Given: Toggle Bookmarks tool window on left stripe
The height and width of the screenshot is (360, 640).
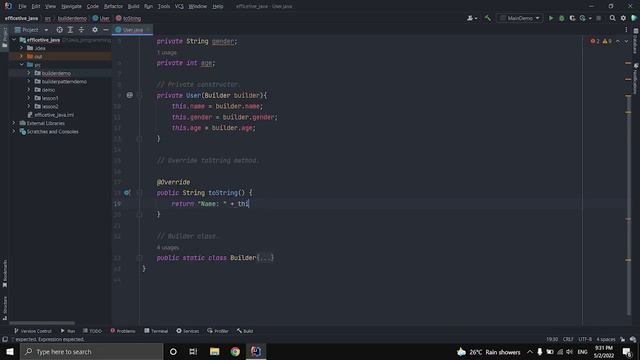Looking at the screenshot, I should [x=5, y=273].
